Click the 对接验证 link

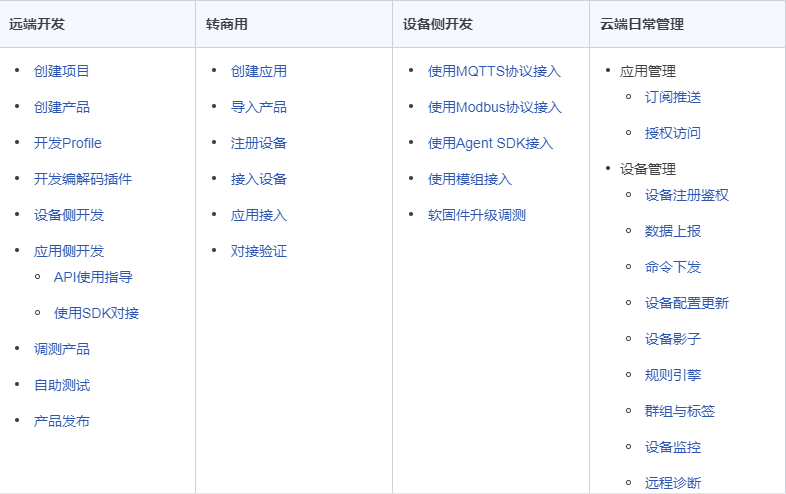259,251
